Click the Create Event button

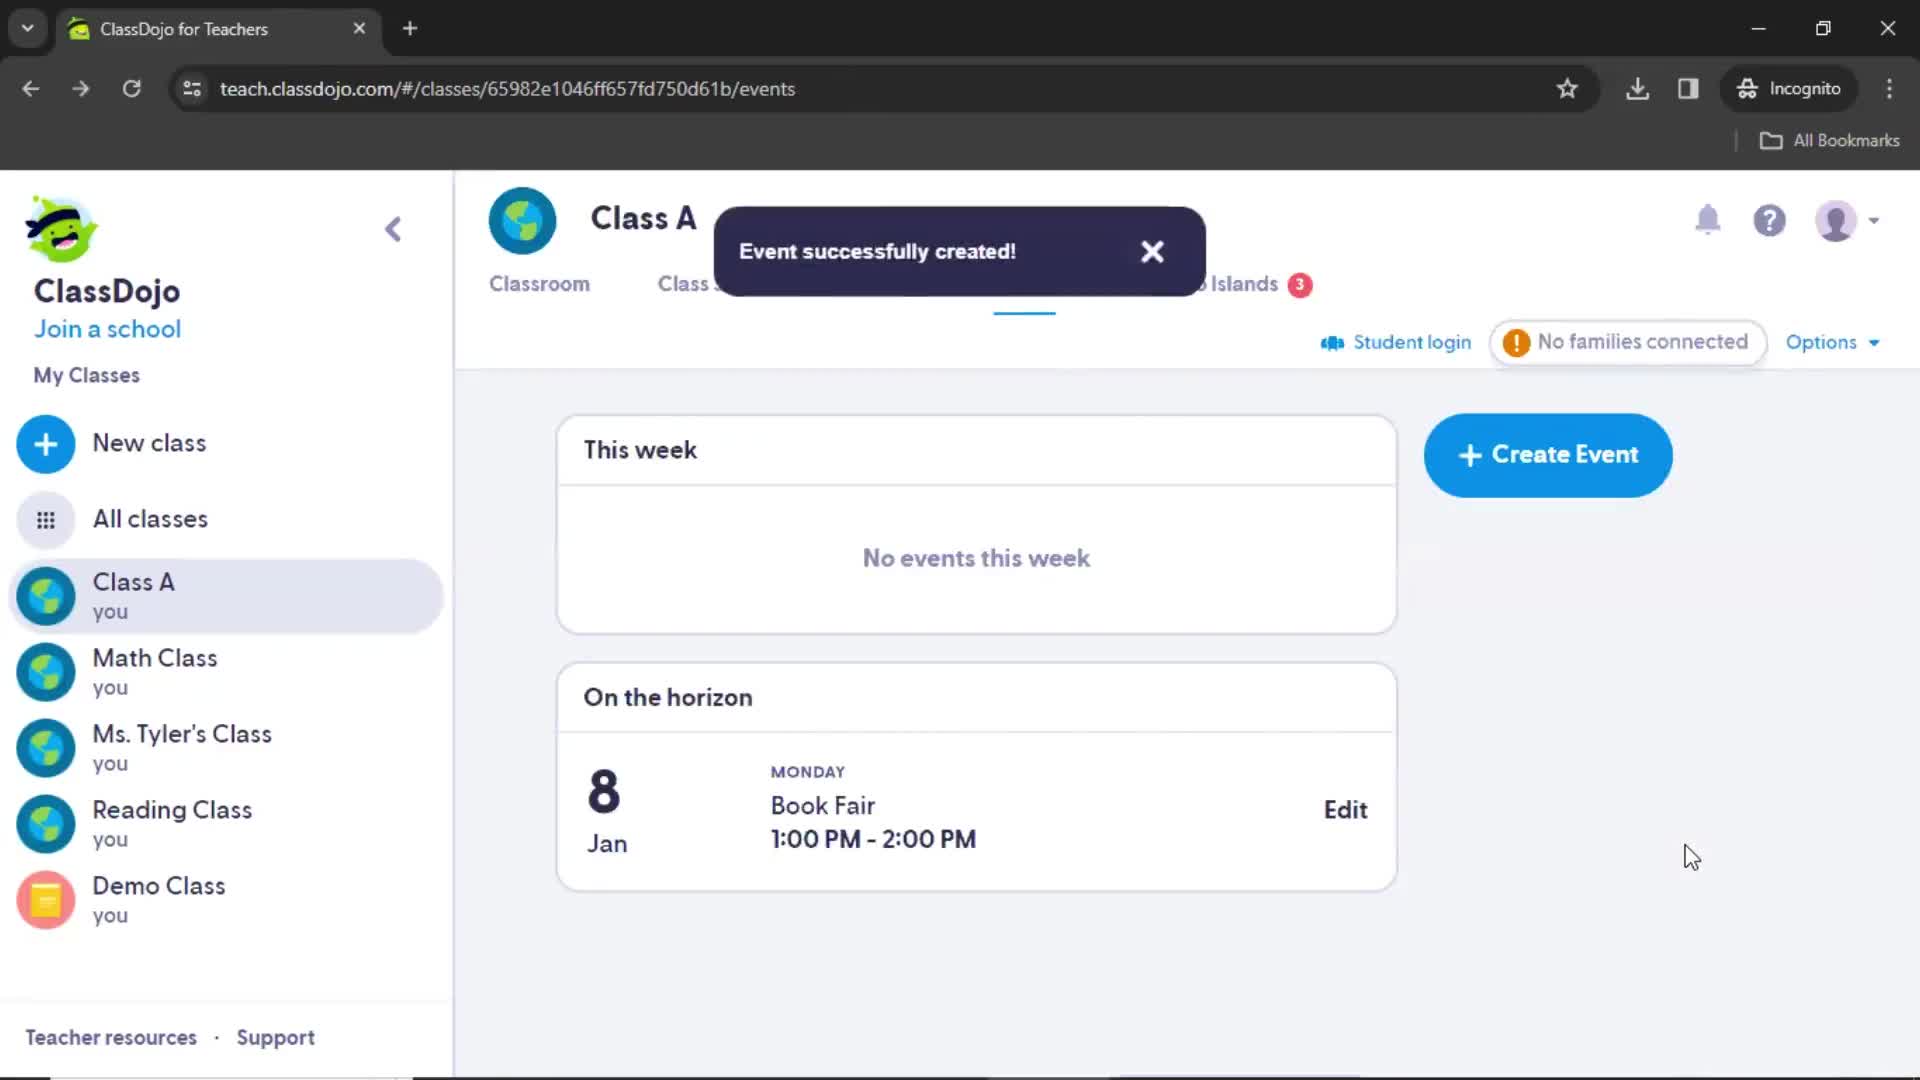(1547, 454)
